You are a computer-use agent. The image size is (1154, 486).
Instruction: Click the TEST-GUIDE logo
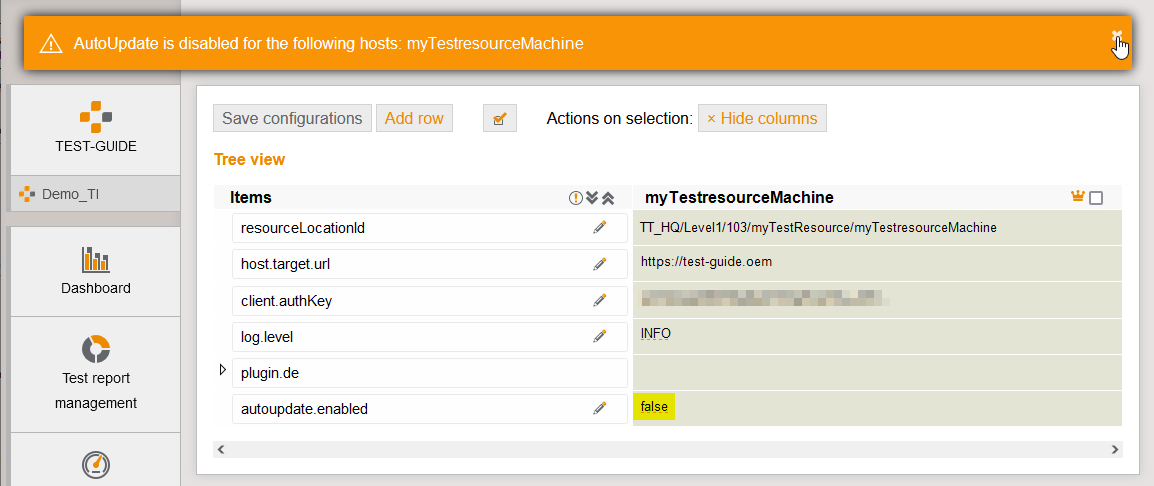coord(96,117)
